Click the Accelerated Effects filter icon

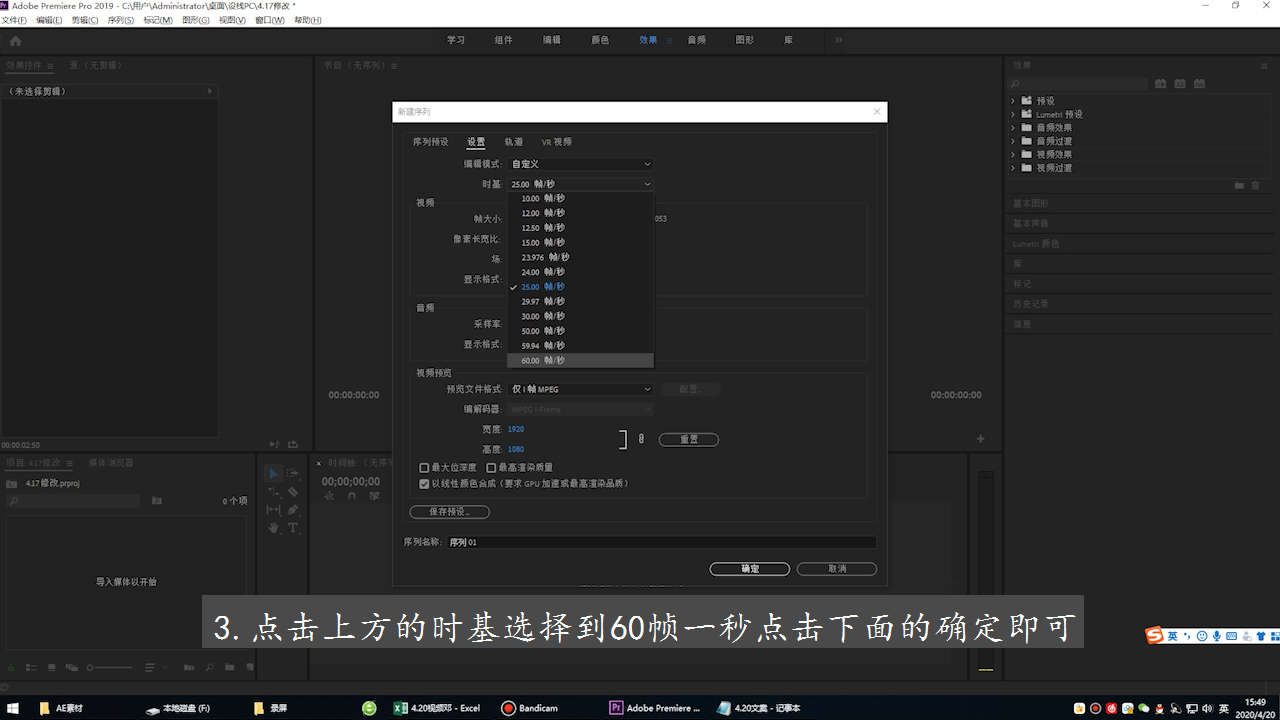click(1161, 84)
